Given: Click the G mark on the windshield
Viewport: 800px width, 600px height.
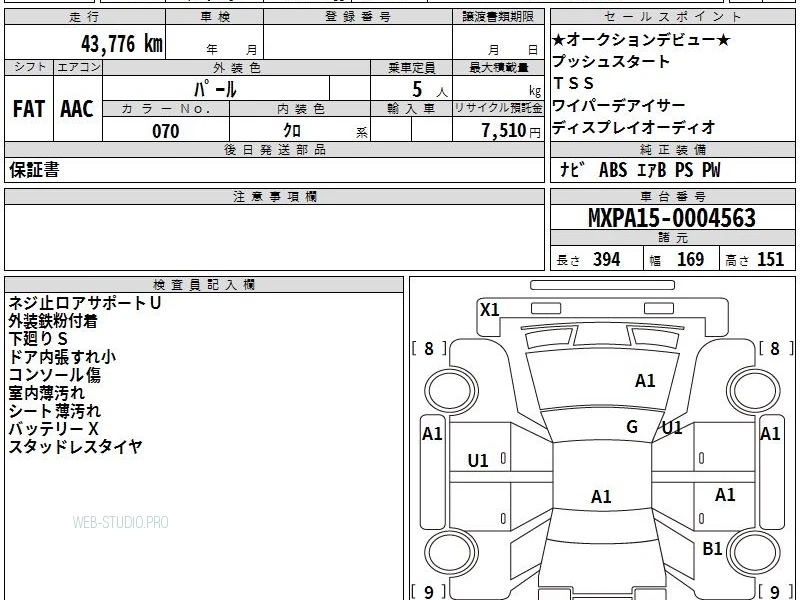Looking at the screenshot, I should point(632,427).
